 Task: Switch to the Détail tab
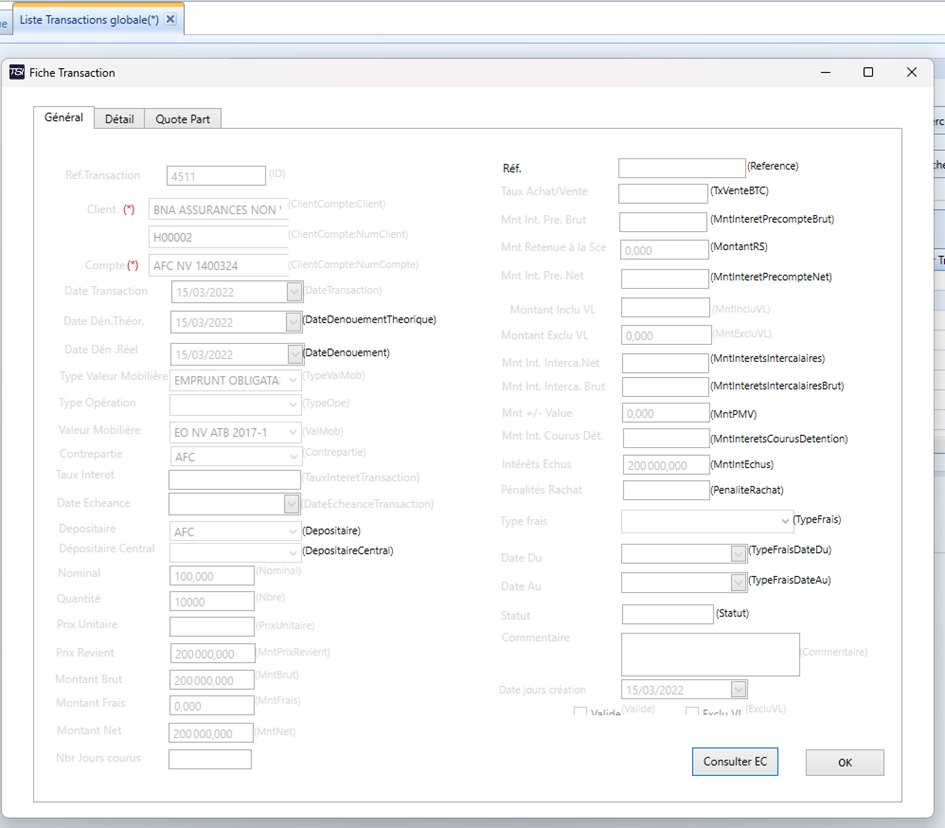[119, 119]
